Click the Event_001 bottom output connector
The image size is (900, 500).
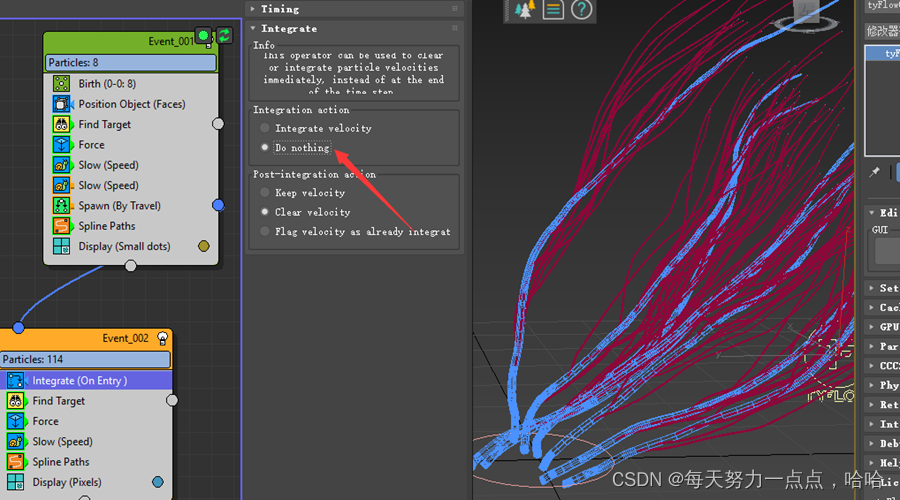131,266
